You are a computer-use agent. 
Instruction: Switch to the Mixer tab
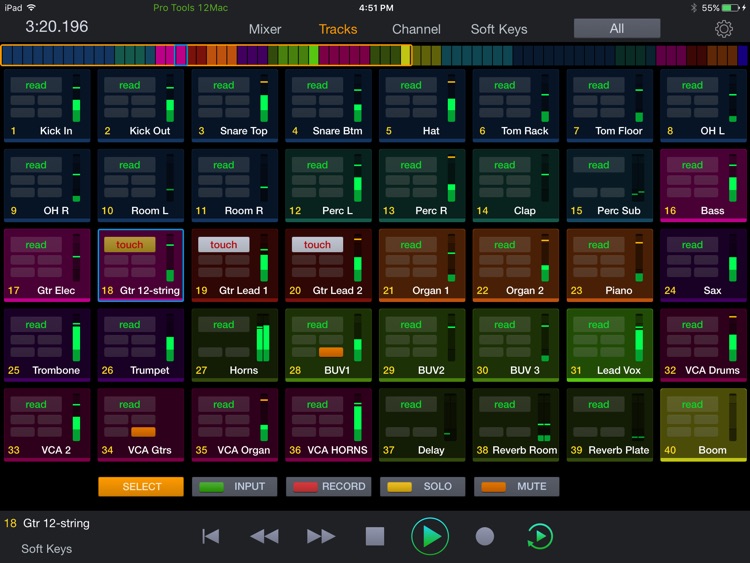[265, 29]
